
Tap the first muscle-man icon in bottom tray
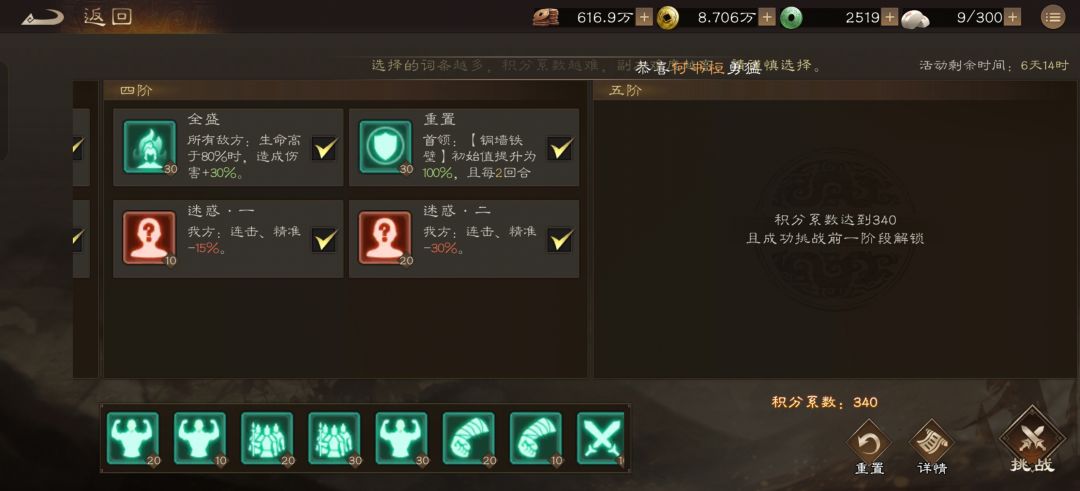(x=133, y=438)
